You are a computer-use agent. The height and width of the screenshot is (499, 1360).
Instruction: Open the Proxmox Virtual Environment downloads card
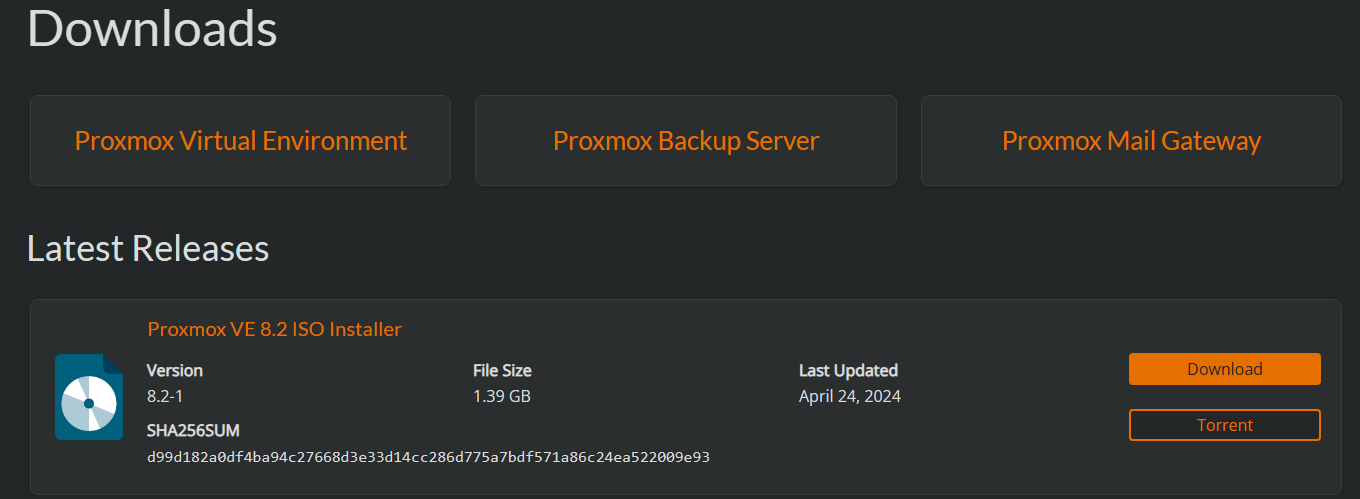(x=241, y=141)
